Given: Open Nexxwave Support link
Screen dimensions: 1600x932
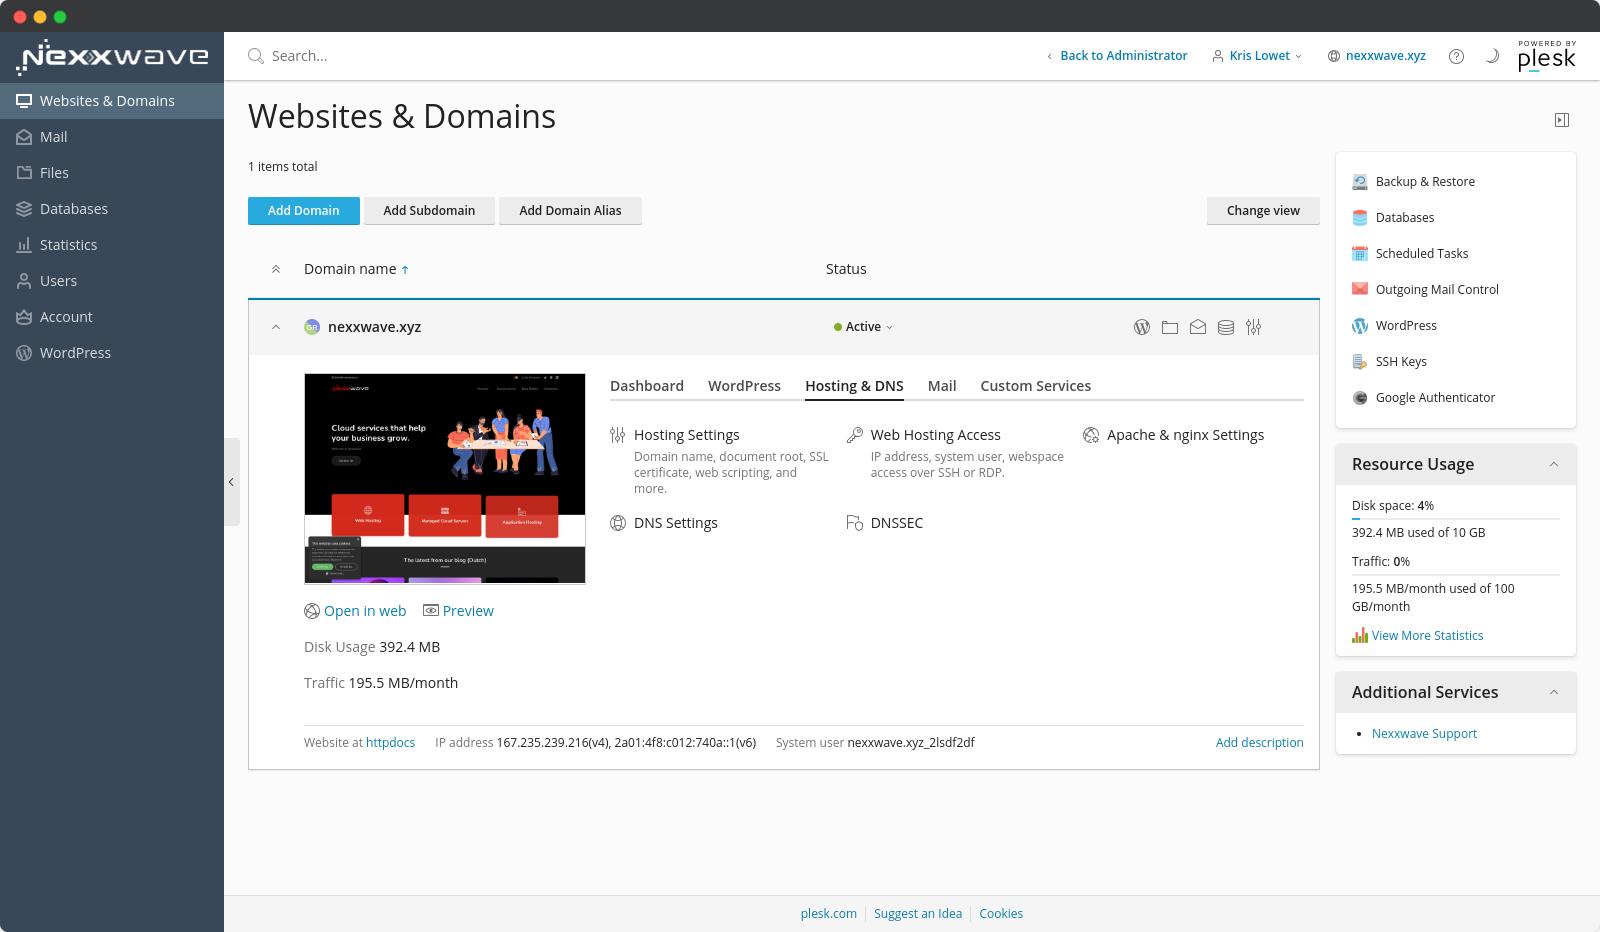Looking at the screenshot, I should click(1424, 734).
